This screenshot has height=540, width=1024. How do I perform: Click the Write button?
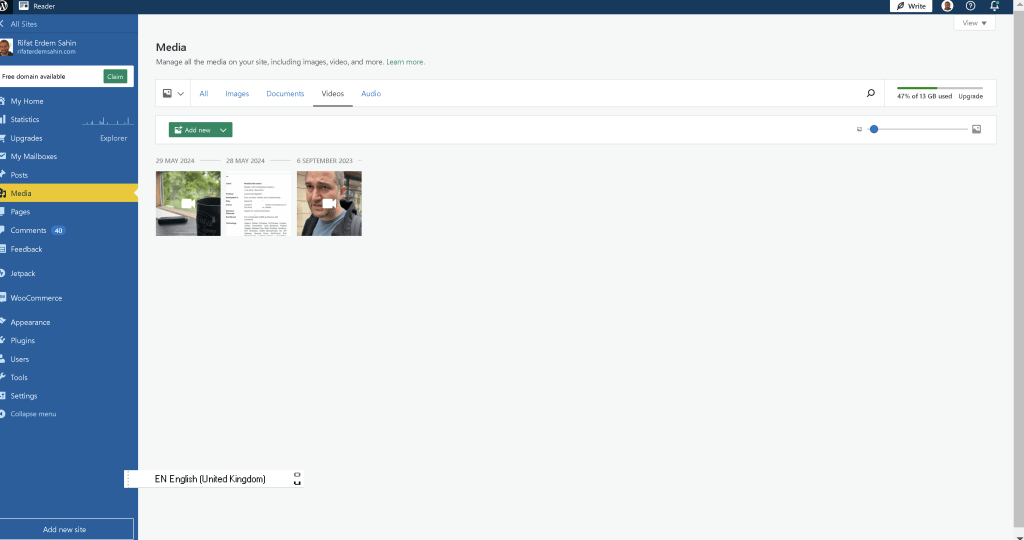coord(911,6)
